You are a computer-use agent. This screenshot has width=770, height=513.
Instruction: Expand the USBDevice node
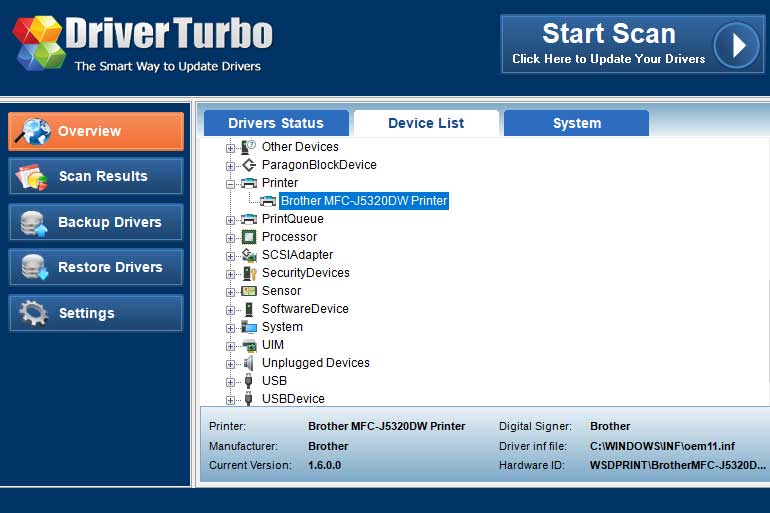point(230,400)
